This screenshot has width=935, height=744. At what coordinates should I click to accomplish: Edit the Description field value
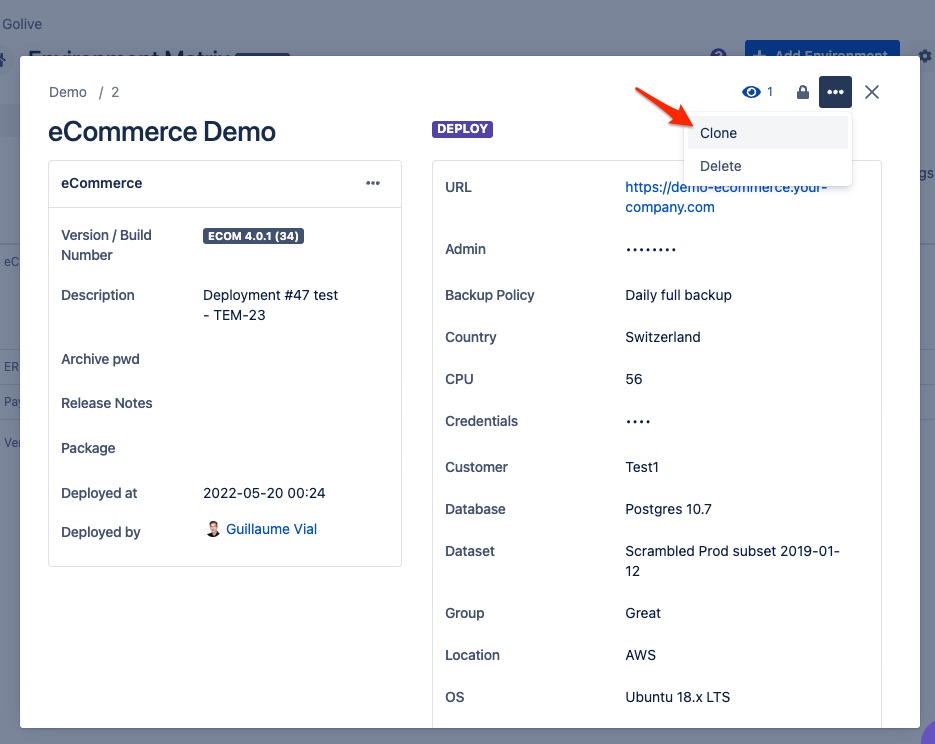pyautogui.click(x=270, y=305)
